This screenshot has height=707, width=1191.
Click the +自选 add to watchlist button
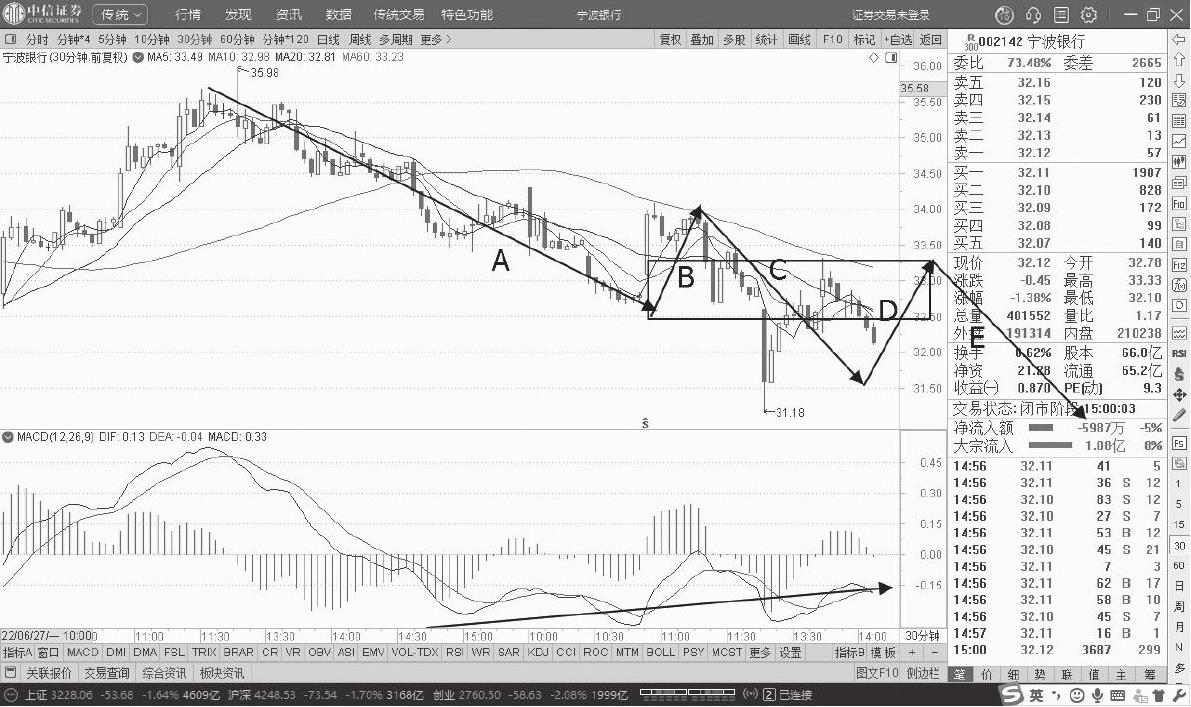(x=898, y=39)
